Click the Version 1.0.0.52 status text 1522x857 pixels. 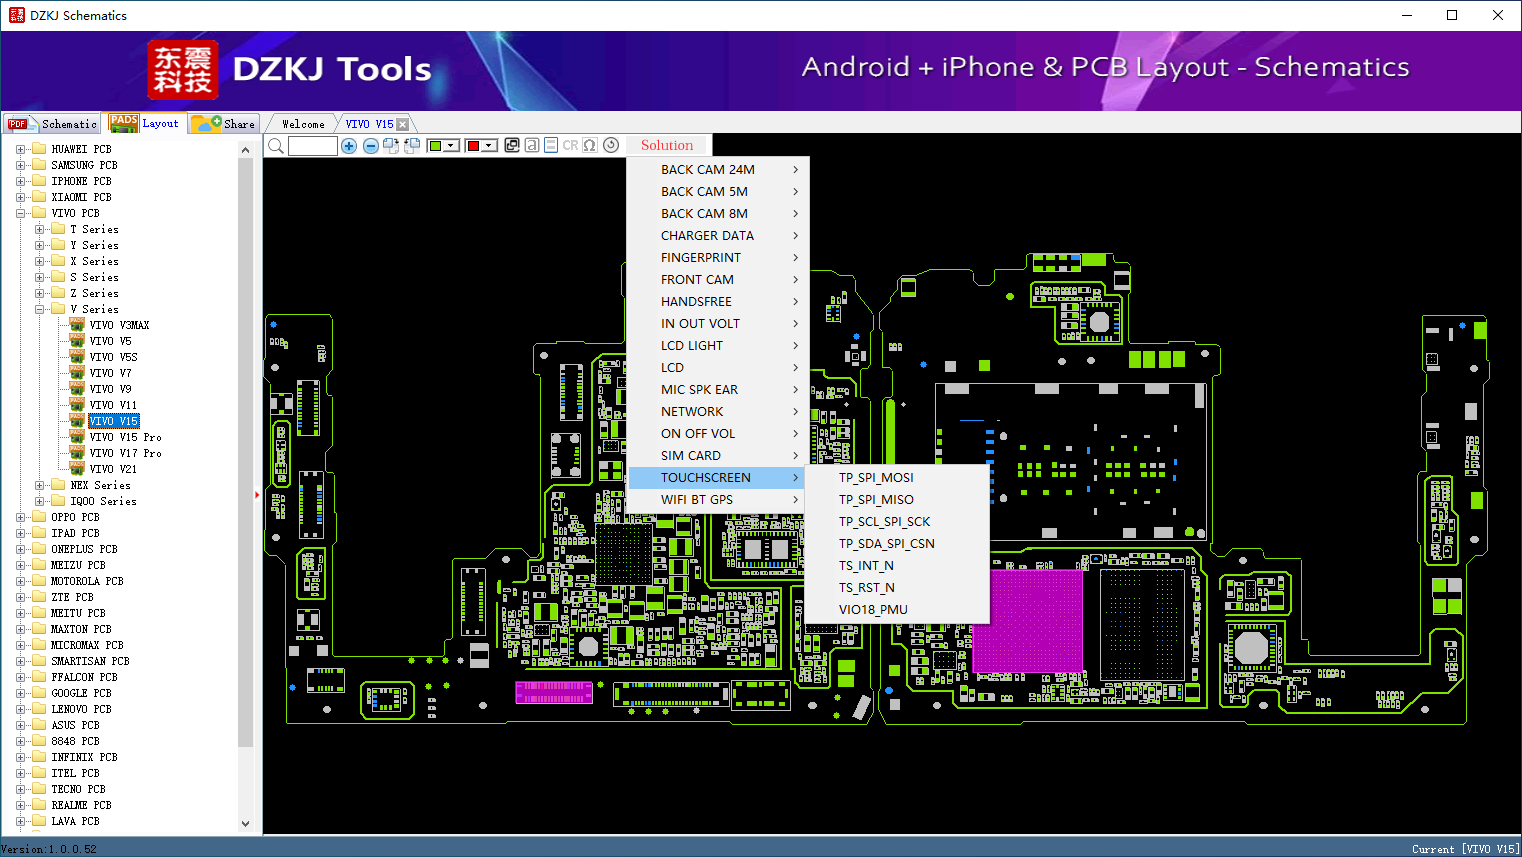click(x=50, y=849)
